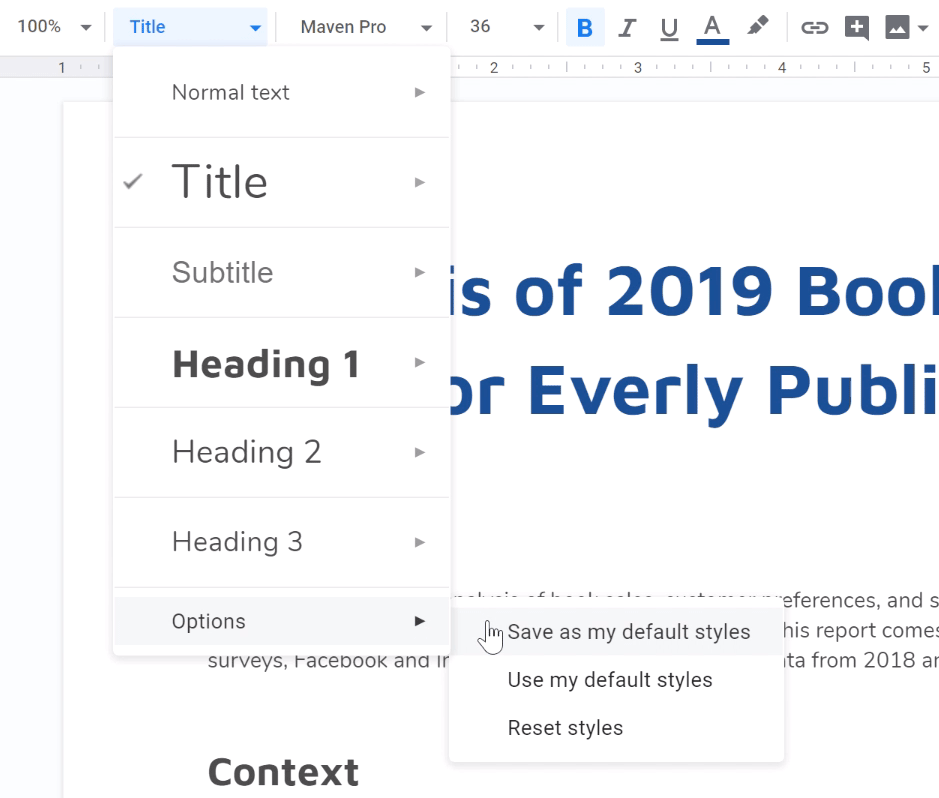Open the text color picker
939x798 pixels.
(x=712, y=27)
